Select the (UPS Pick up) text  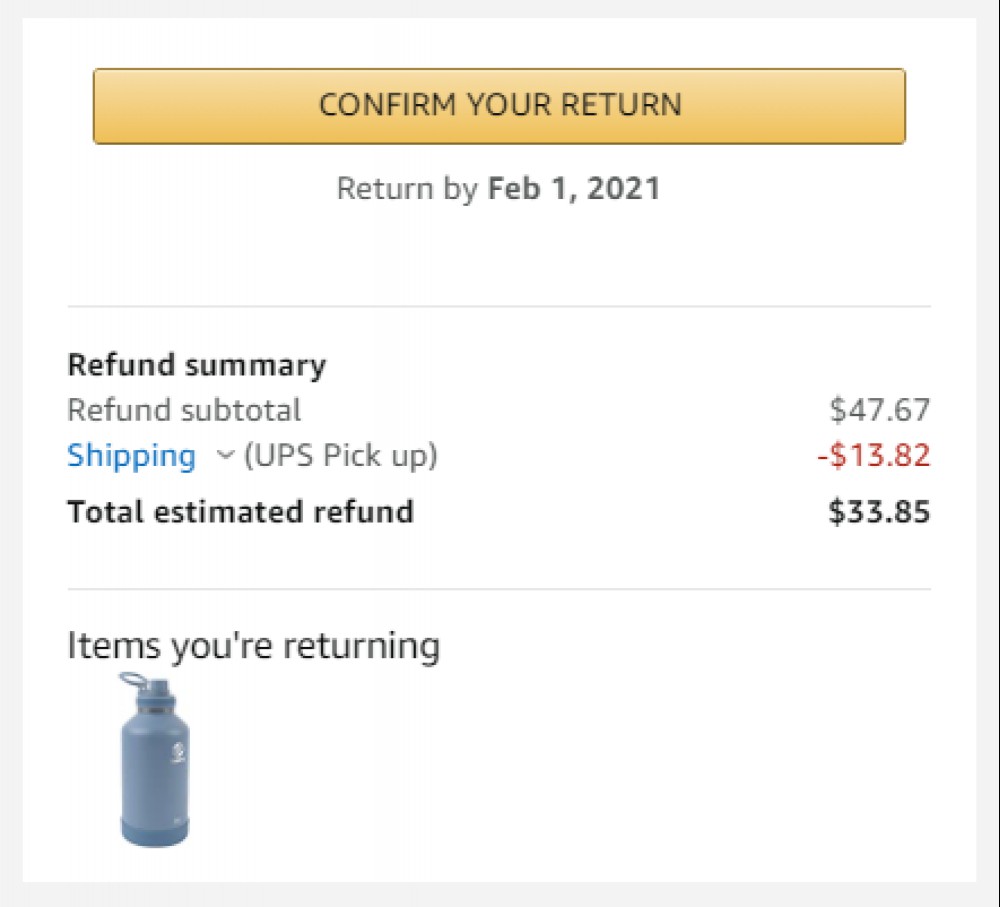341,456
